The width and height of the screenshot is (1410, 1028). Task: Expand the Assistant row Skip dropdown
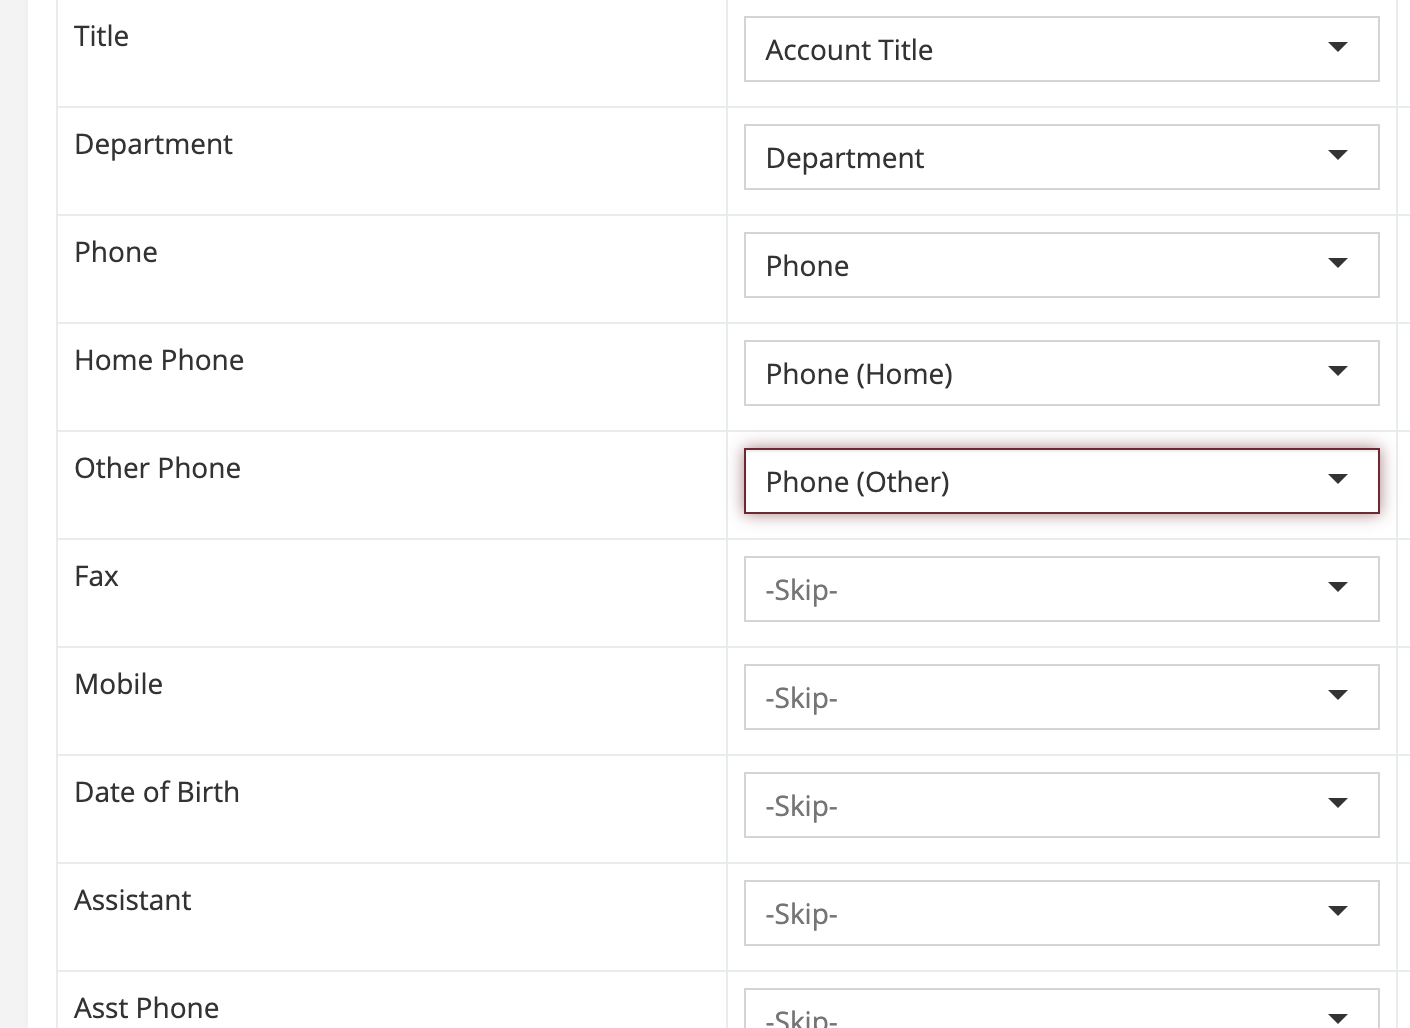1061,913
